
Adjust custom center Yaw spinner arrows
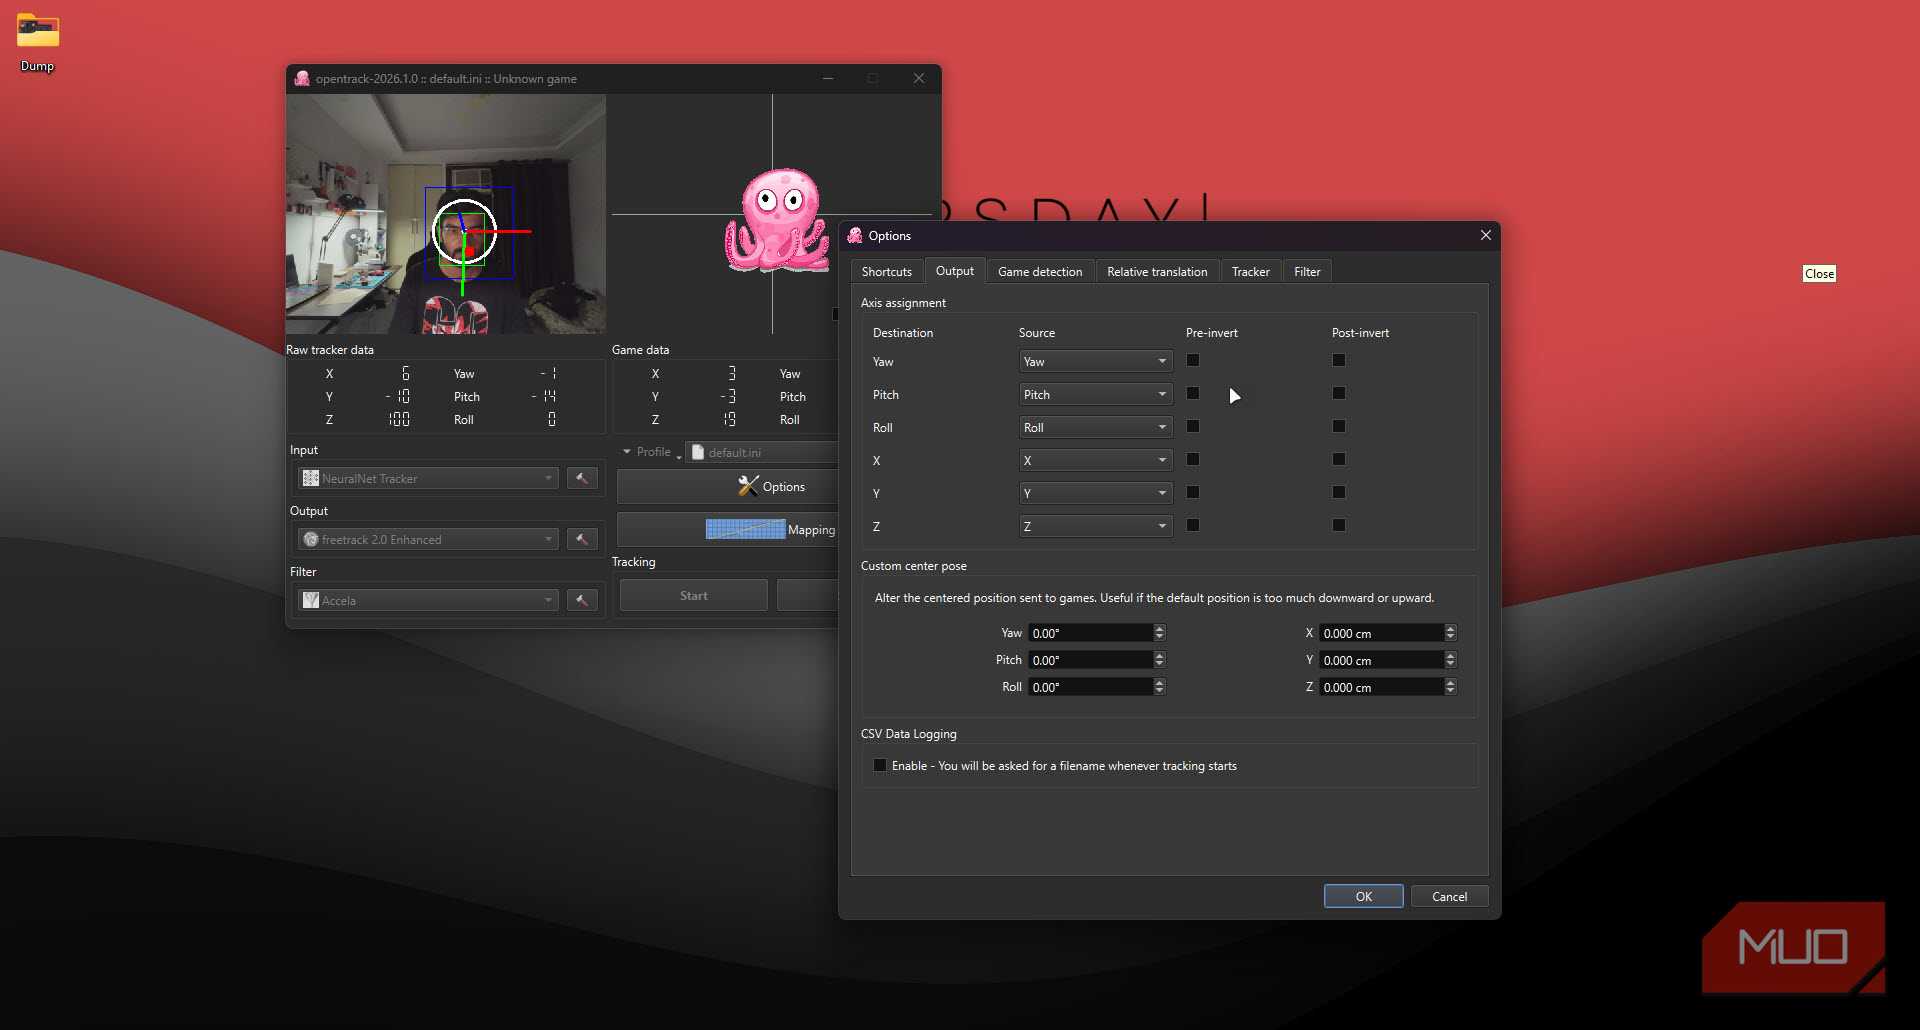(x=1159, y=633)
